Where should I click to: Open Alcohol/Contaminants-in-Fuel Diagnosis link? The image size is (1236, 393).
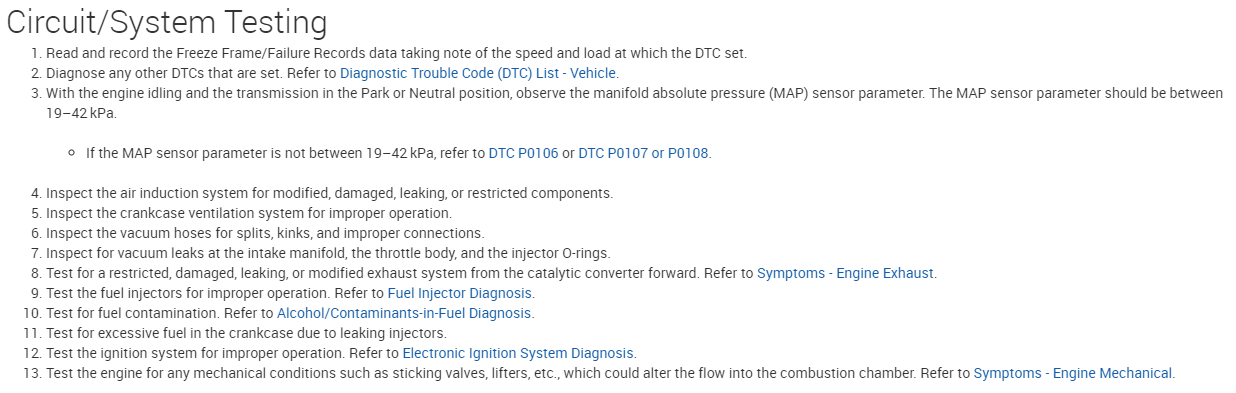[405, 313]
